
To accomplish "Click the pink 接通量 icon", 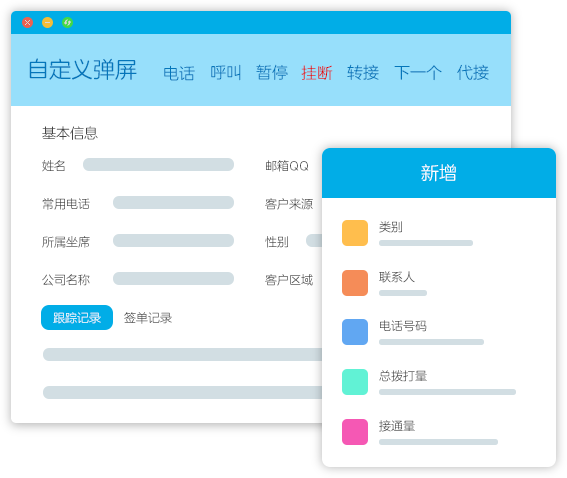I will tap(355, 432).
